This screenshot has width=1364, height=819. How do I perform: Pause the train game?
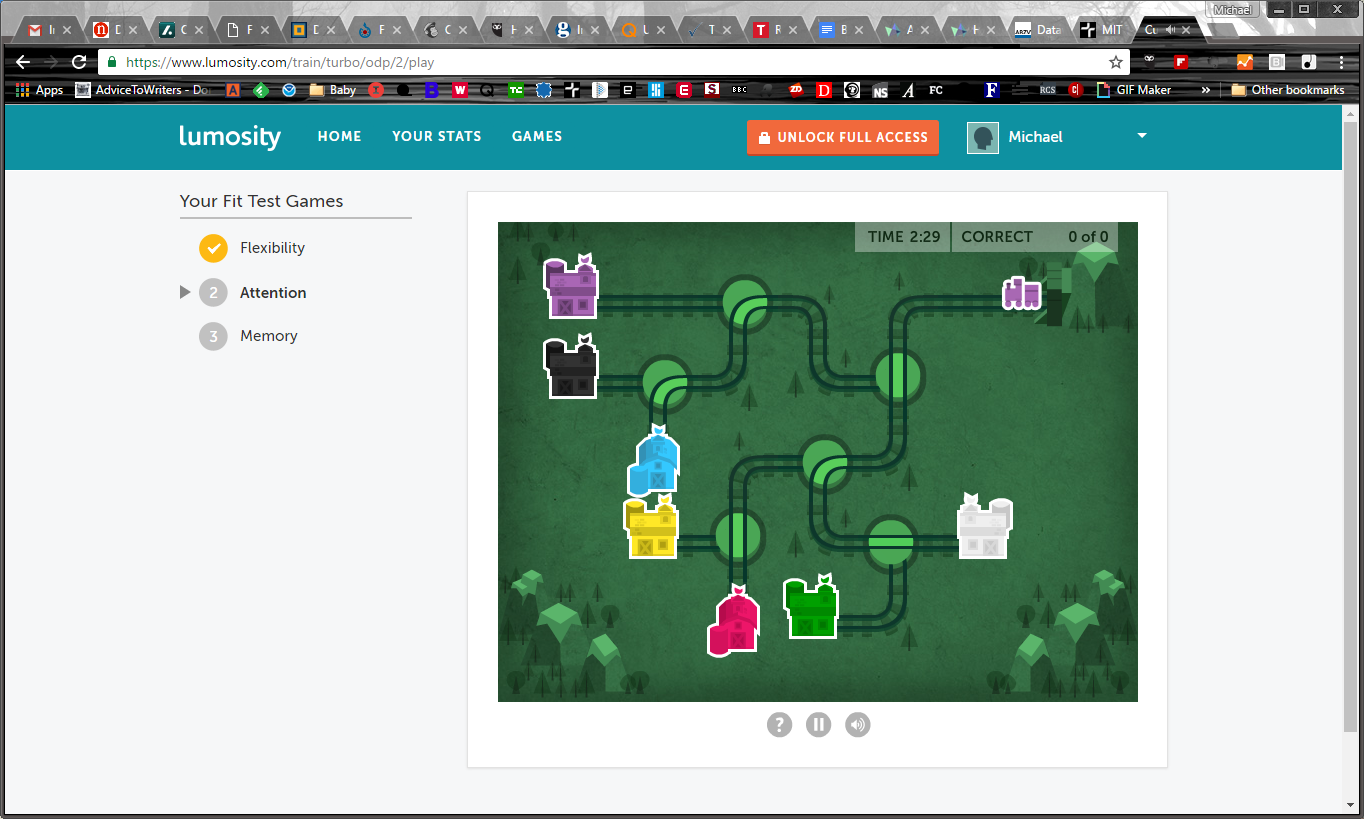(818, 725)
